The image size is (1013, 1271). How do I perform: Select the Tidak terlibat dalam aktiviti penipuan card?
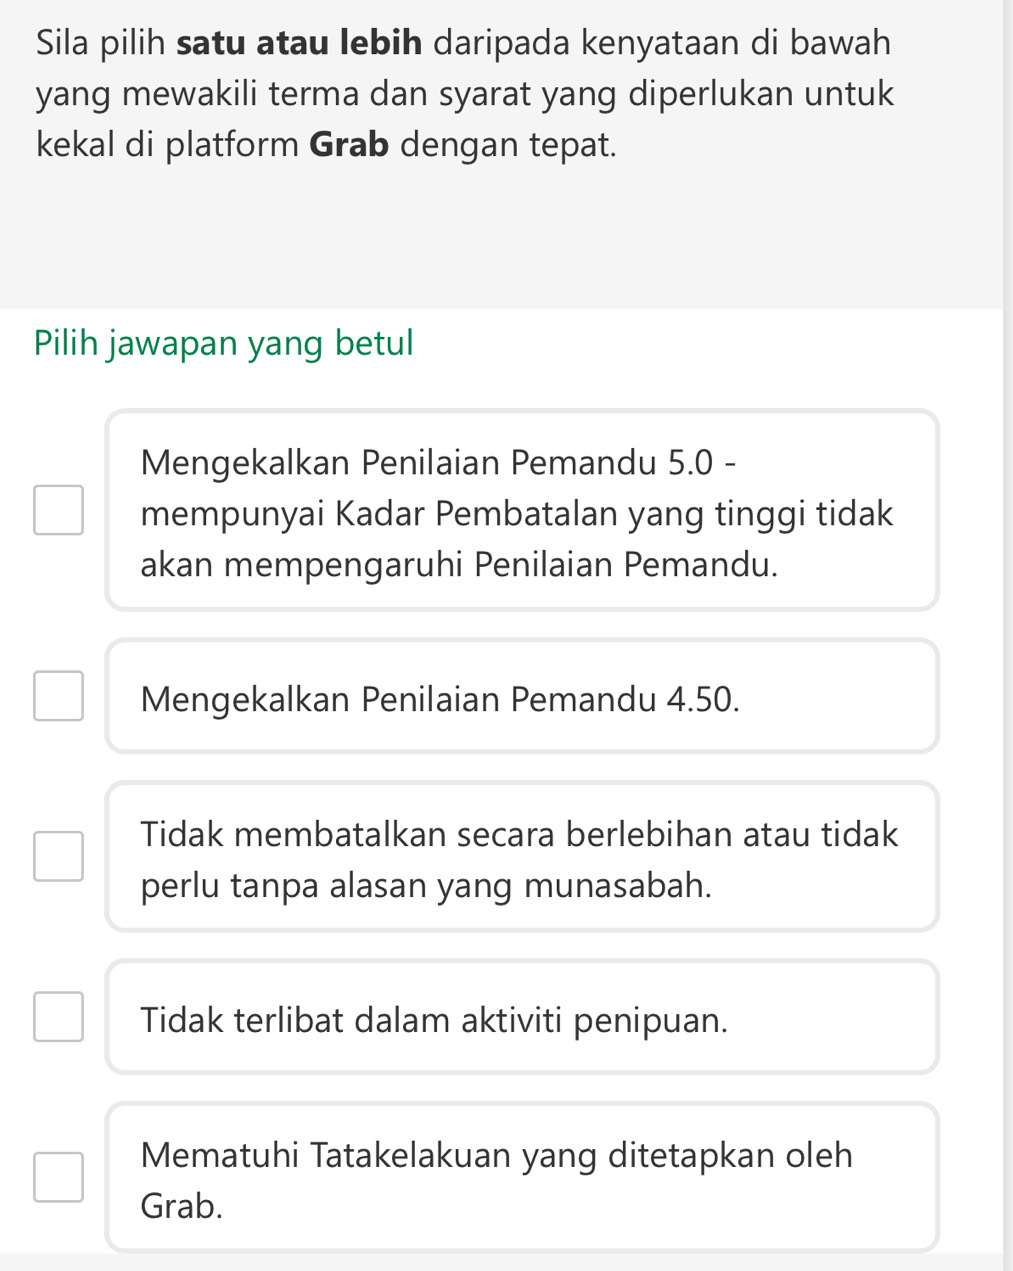point(522,1017)
